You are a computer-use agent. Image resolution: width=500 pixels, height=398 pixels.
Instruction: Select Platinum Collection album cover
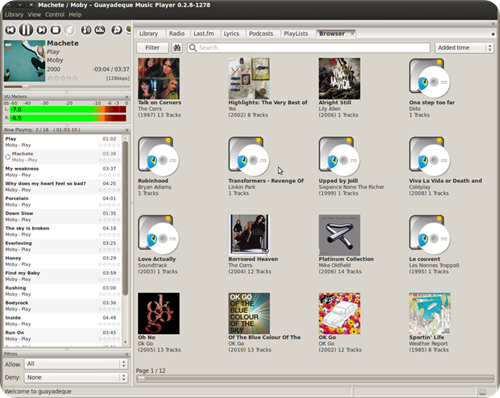pos(339,235)
